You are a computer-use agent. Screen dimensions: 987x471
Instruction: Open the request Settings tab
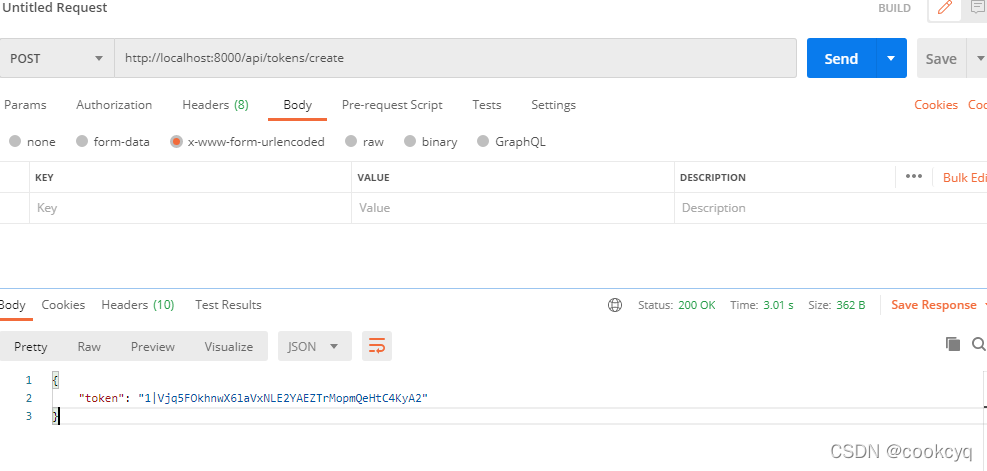tap(553, 105)
